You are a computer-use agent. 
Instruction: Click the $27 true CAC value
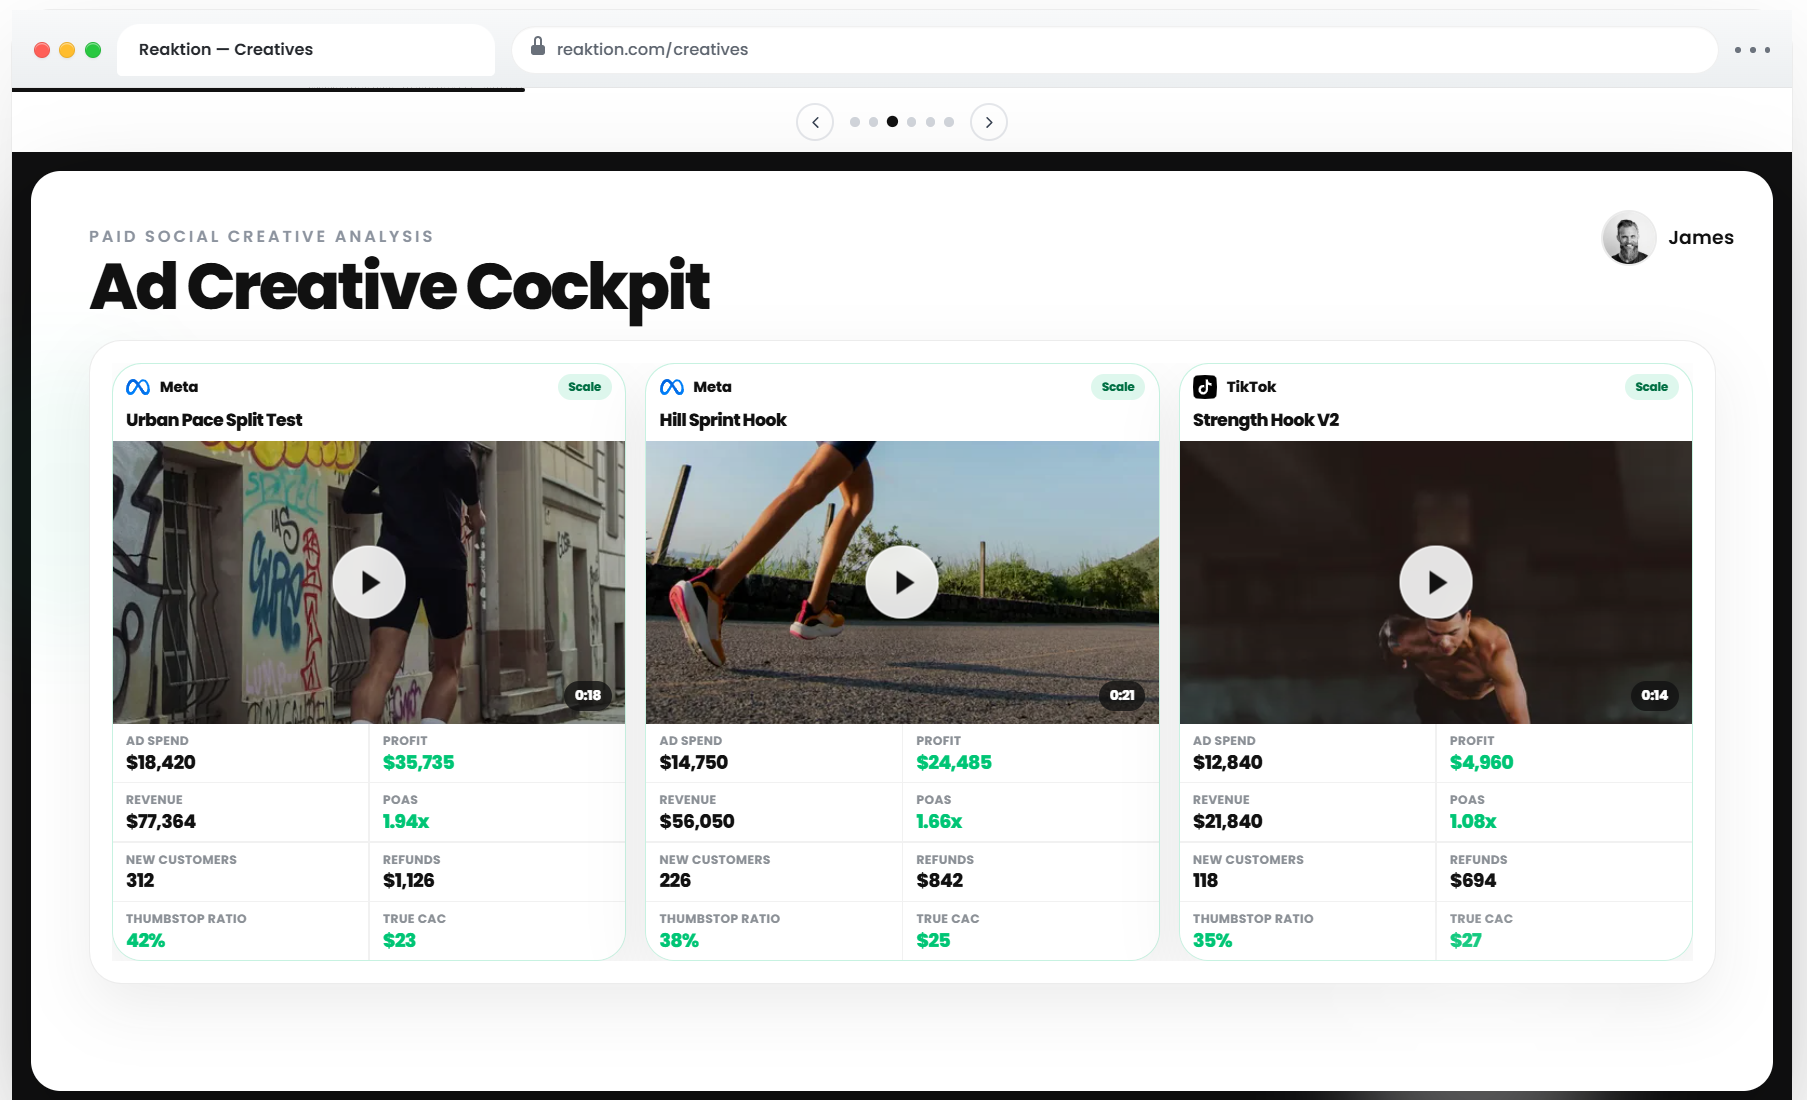(1466, 940)
